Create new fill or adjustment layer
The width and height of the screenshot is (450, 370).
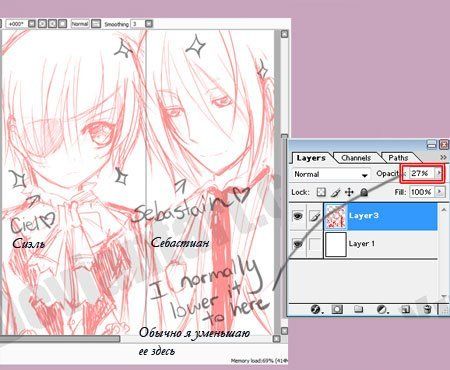(382, 309)
